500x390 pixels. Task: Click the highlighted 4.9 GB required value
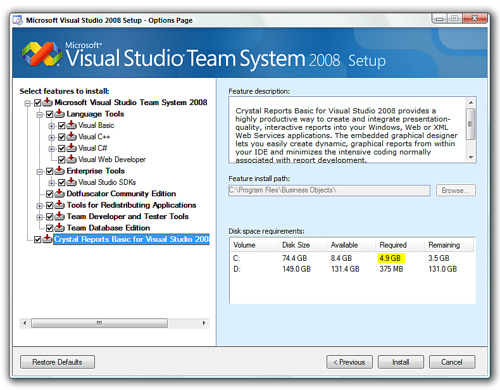coord(391,258)
